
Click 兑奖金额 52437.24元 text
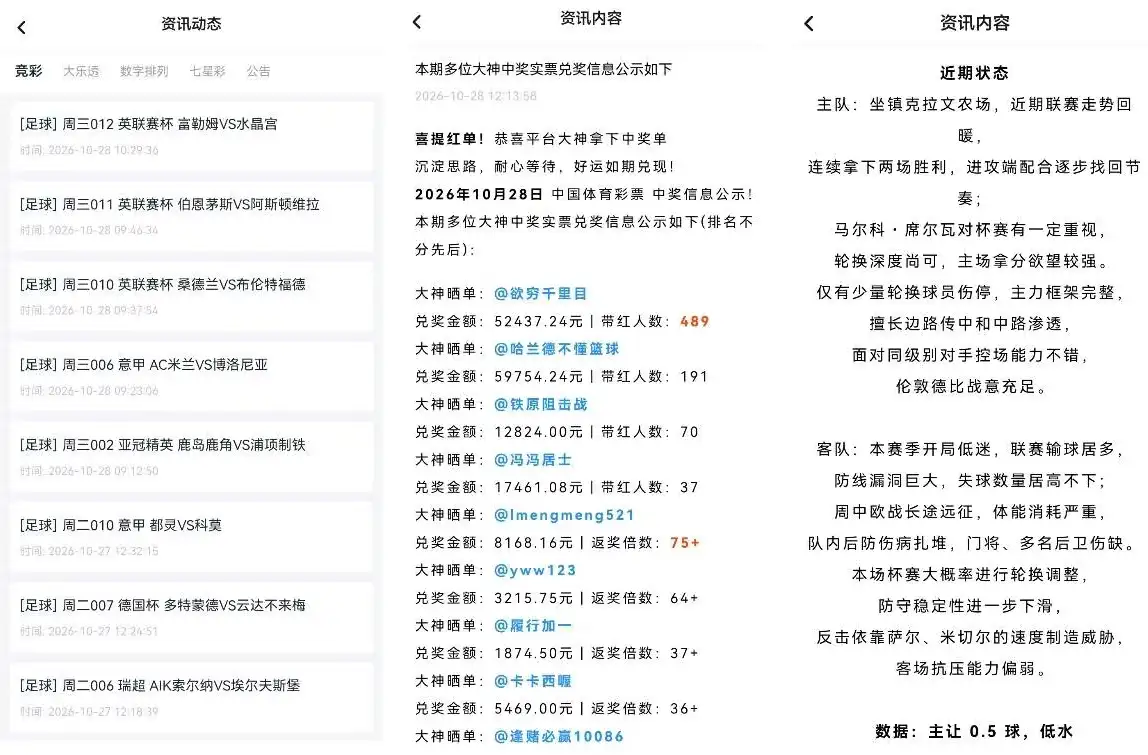[499, 321]
